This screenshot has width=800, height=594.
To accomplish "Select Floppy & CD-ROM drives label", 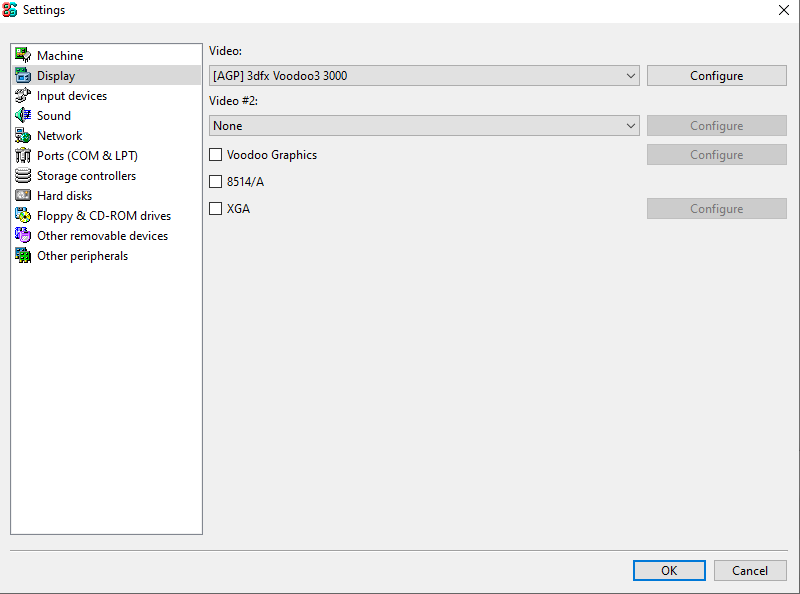I will click(104, 216).
